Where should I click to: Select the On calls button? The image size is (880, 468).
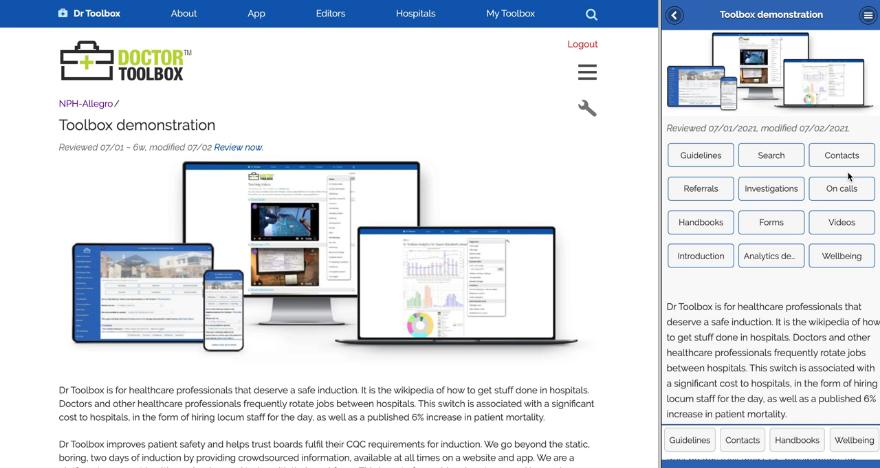click(841, 188)
